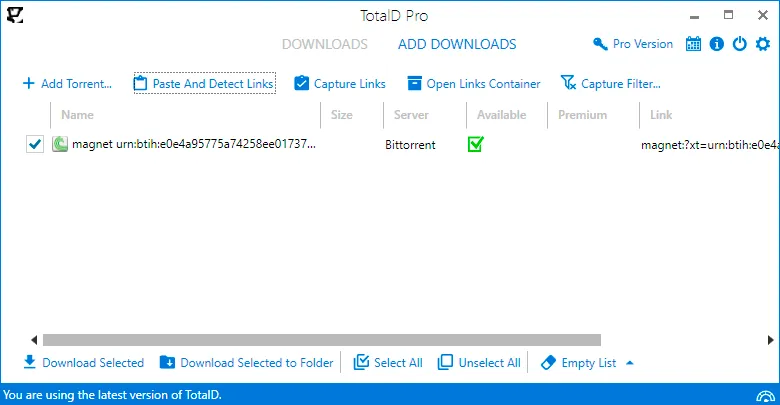Click the Capture Links button
Screen dimensions: 780x405
(x=340, y=84)
